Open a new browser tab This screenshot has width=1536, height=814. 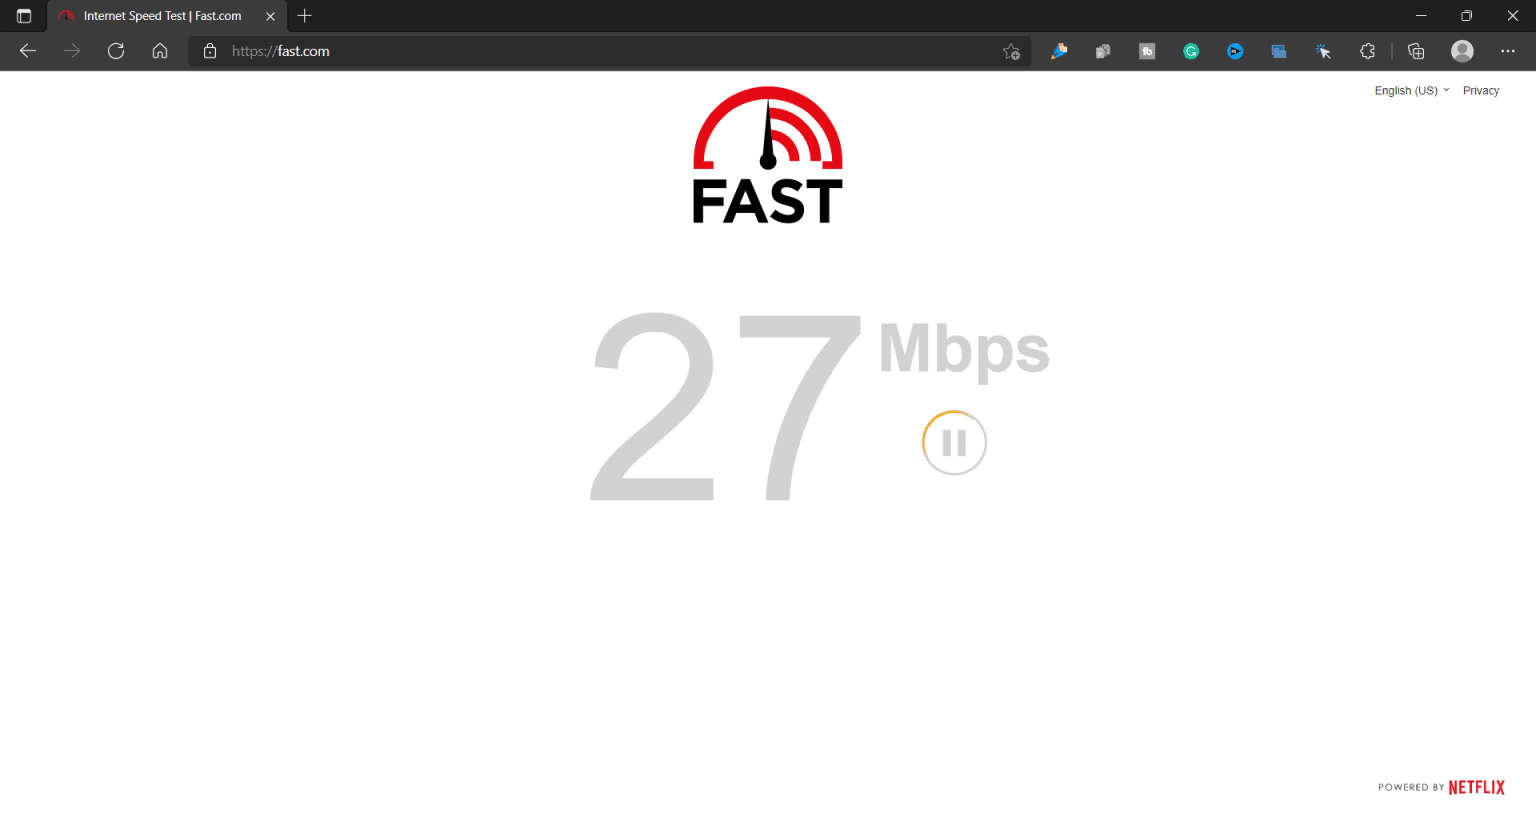(x=305, y=16)
